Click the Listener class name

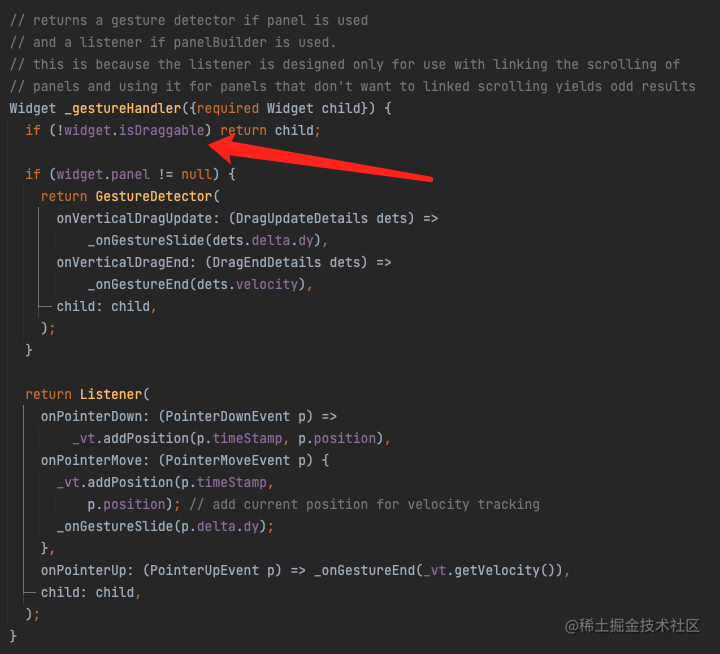pos(111,395)
